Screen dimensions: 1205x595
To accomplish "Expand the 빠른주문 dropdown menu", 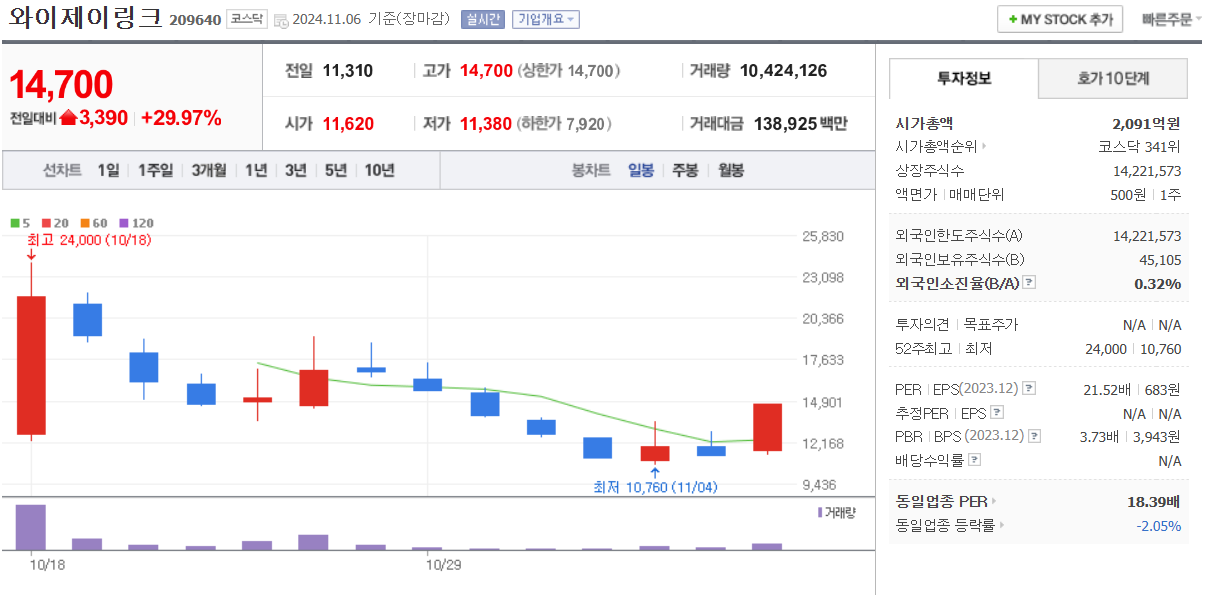I will pos(1172,19).
